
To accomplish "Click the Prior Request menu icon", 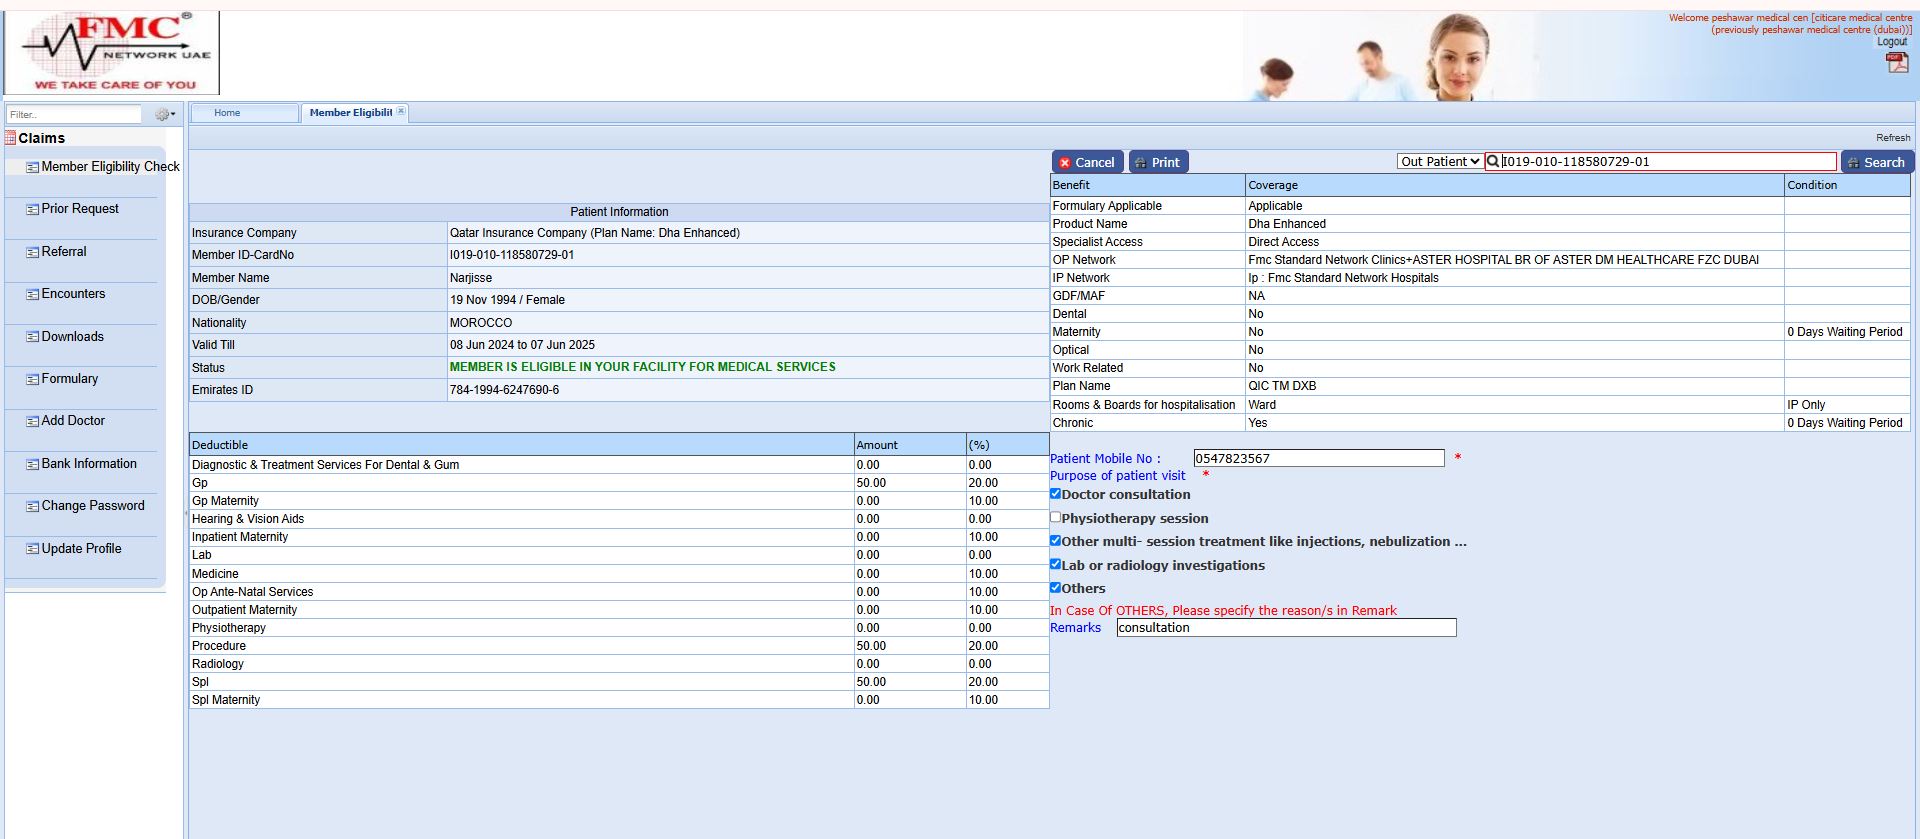I will click(x=32, y=210).
